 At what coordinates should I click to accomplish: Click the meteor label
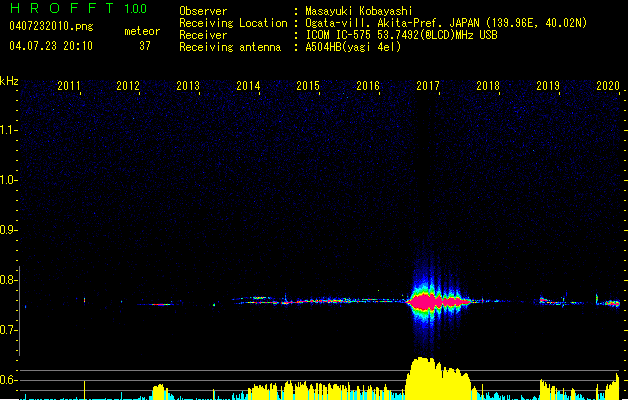[x=142, y=31]
